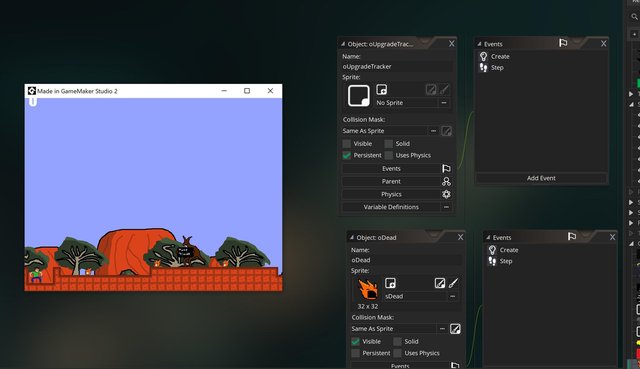This screenshot has width=640, height=369.
Task: Uncheck Persistent in oUpgradeTracker
Action: (347, 156)
